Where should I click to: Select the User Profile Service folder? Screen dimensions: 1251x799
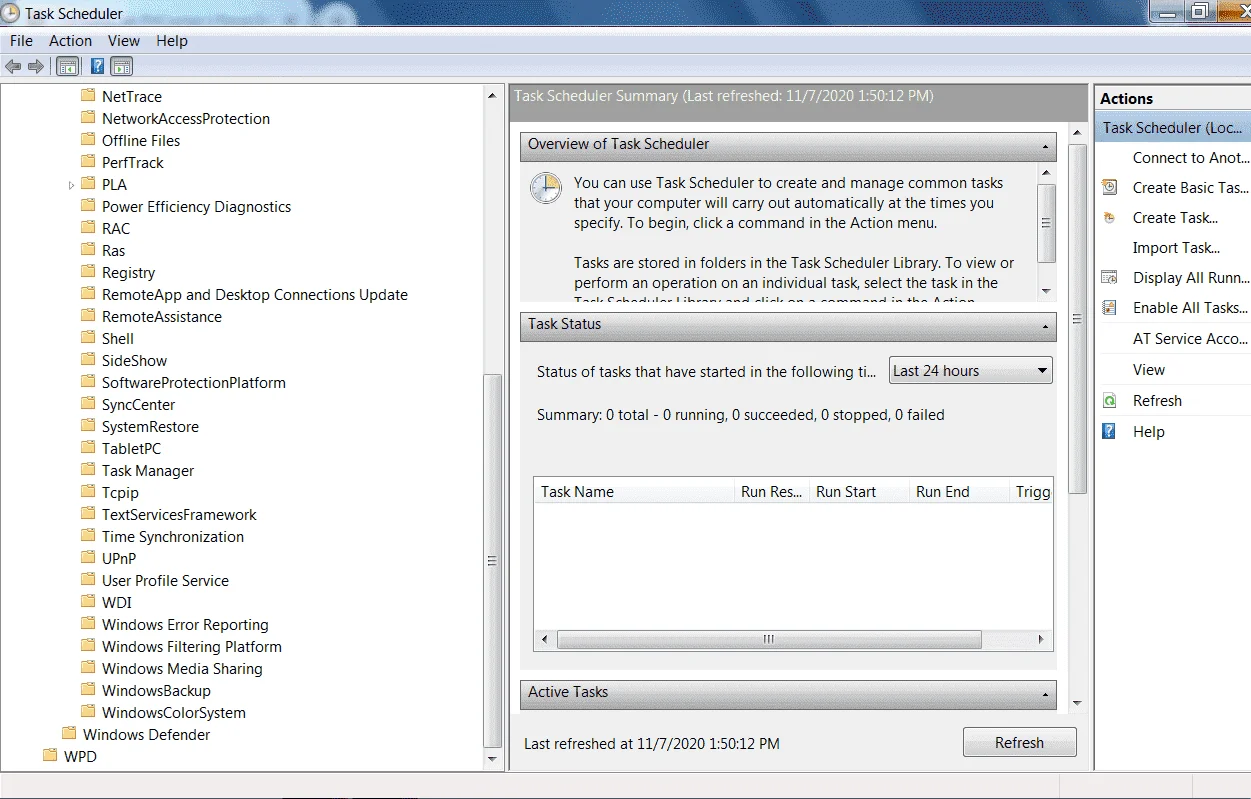pyautogui.click(x=165, y=580)
